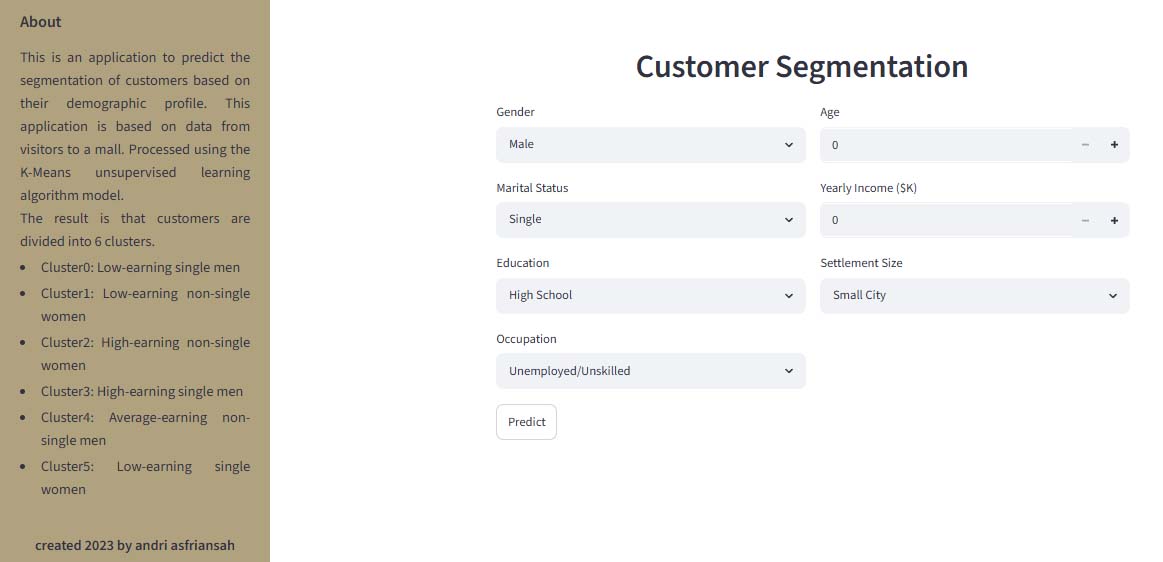Decrement Yearly Income using minus icon

coord(1085,220)
